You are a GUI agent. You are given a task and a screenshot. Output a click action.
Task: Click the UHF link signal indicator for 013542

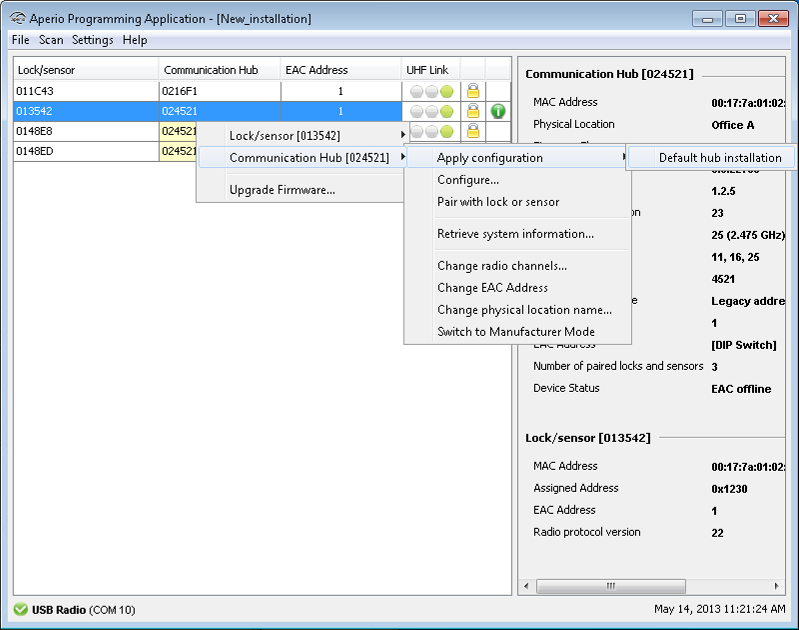(x=432, y=111)
